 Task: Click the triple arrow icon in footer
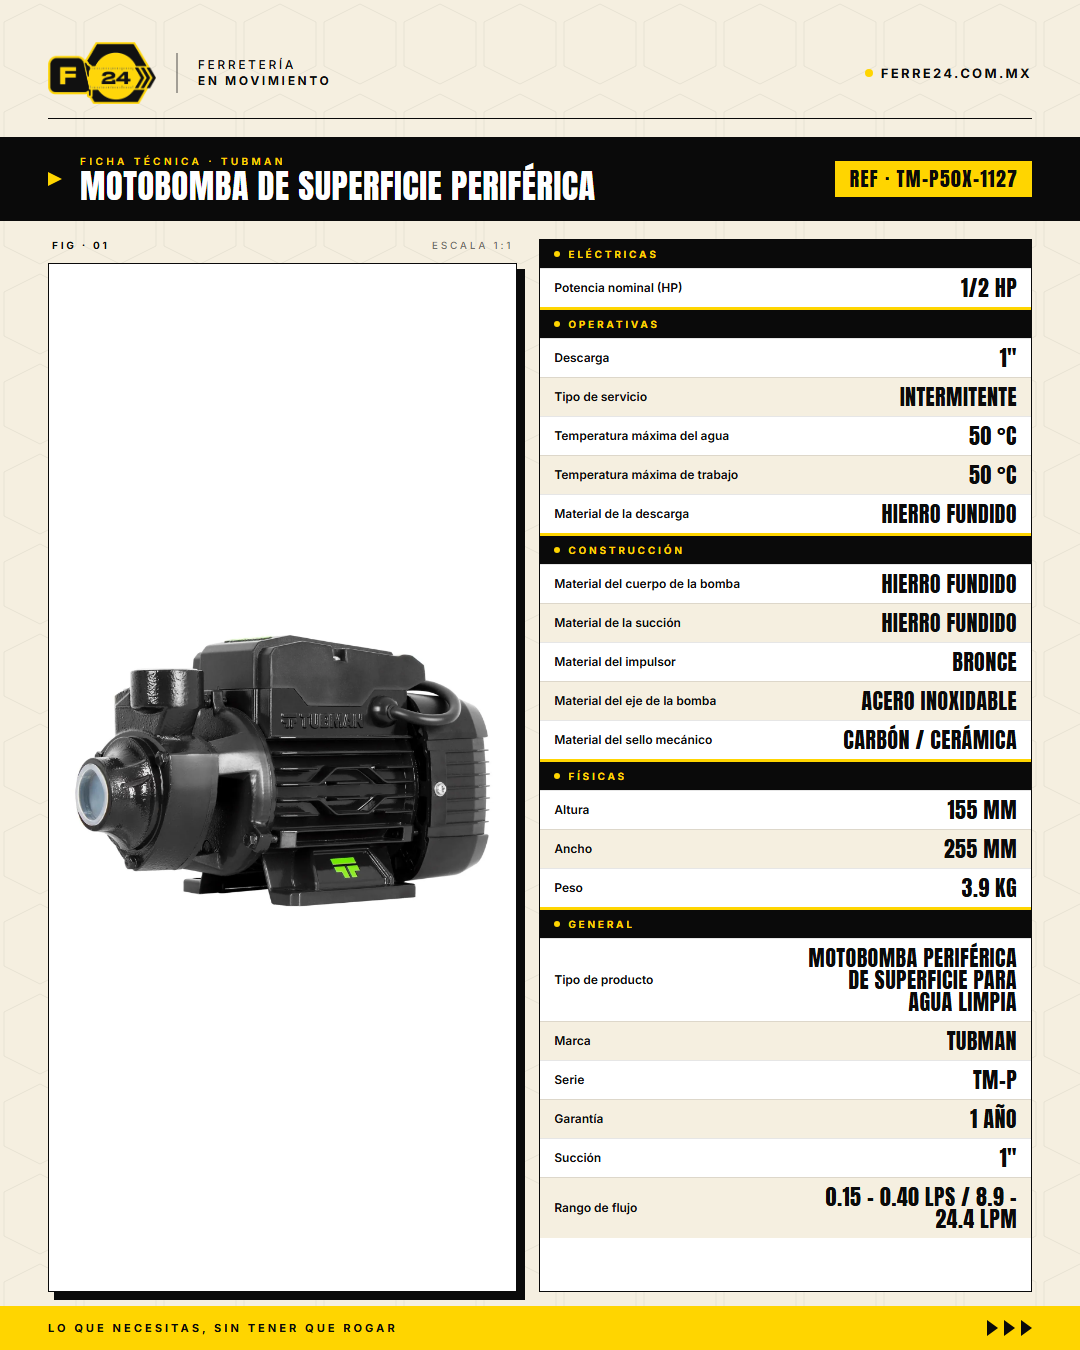pyautogui.click(x=1009, y=1328)
